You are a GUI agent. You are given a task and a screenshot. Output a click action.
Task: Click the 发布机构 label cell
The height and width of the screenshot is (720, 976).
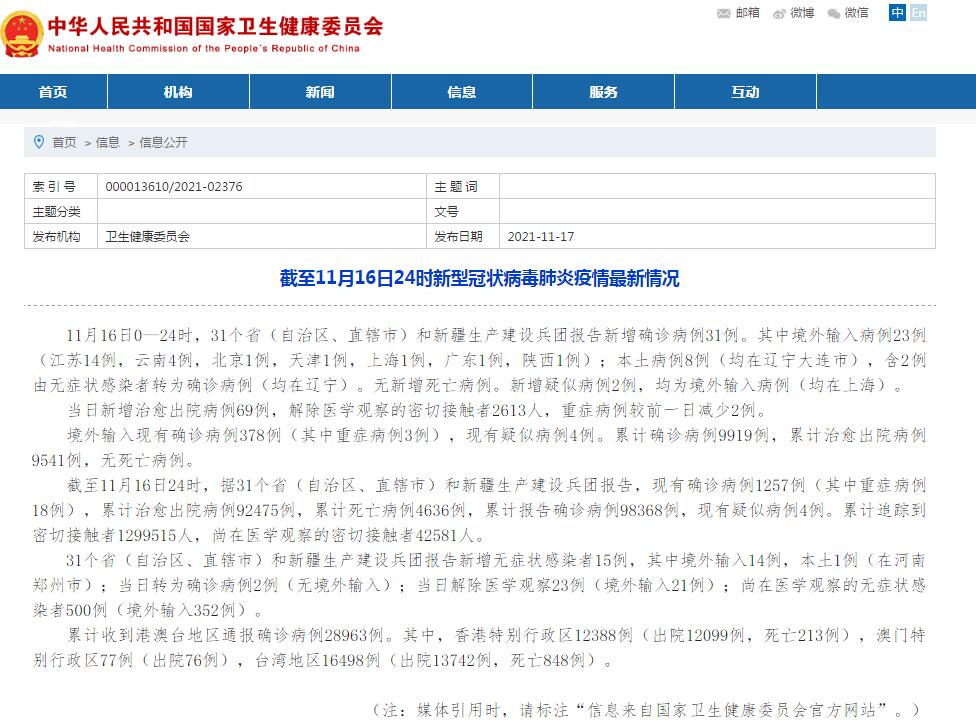click(x=61, y=236)
